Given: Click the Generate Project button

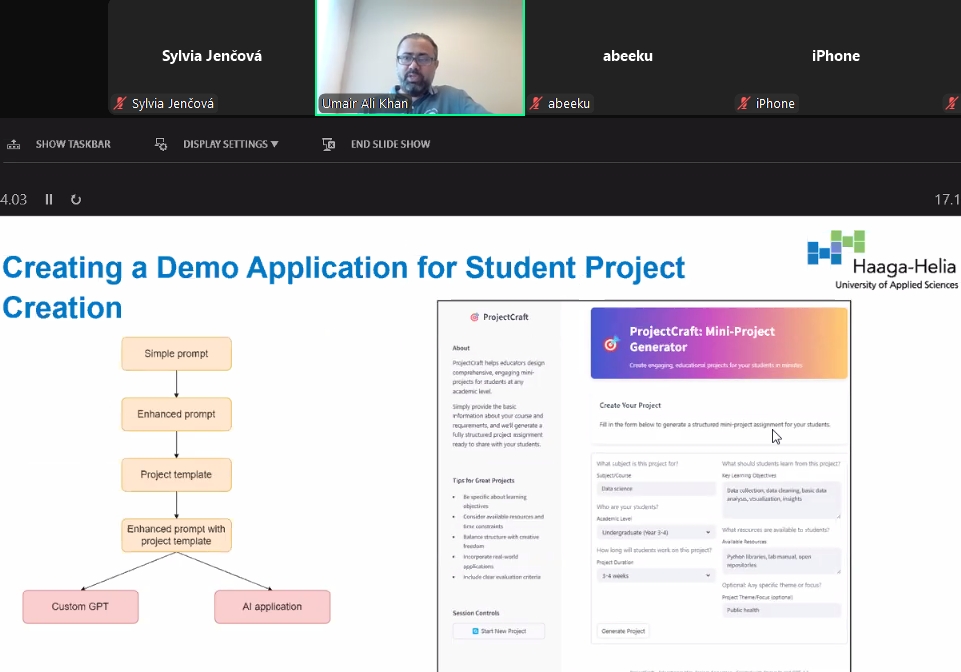Looking at the screenshot, I should point(623,631).
